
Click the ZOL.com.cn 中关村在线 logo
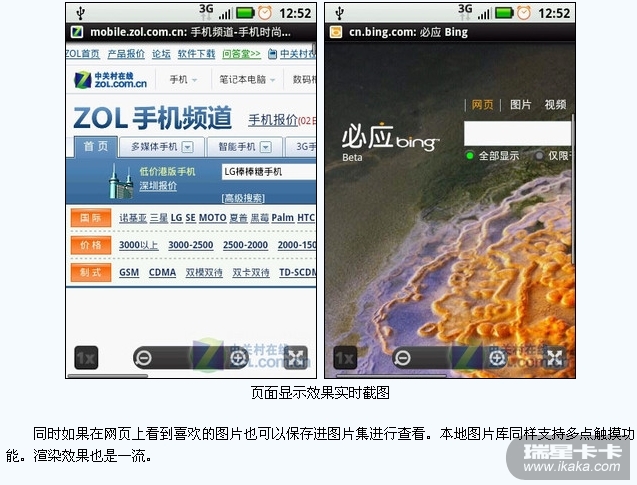click(110, 80)
